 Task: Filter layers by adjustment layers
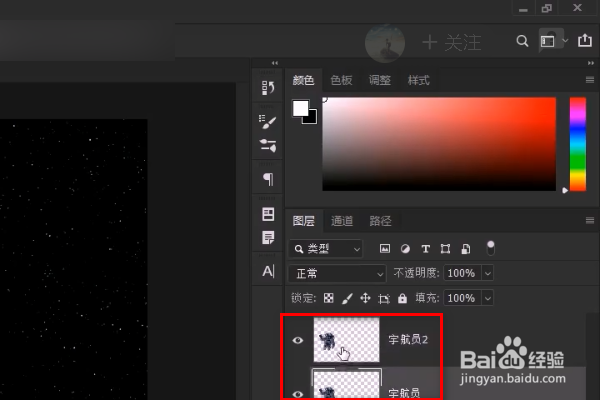pyautogui.click(x=405, y=249)
